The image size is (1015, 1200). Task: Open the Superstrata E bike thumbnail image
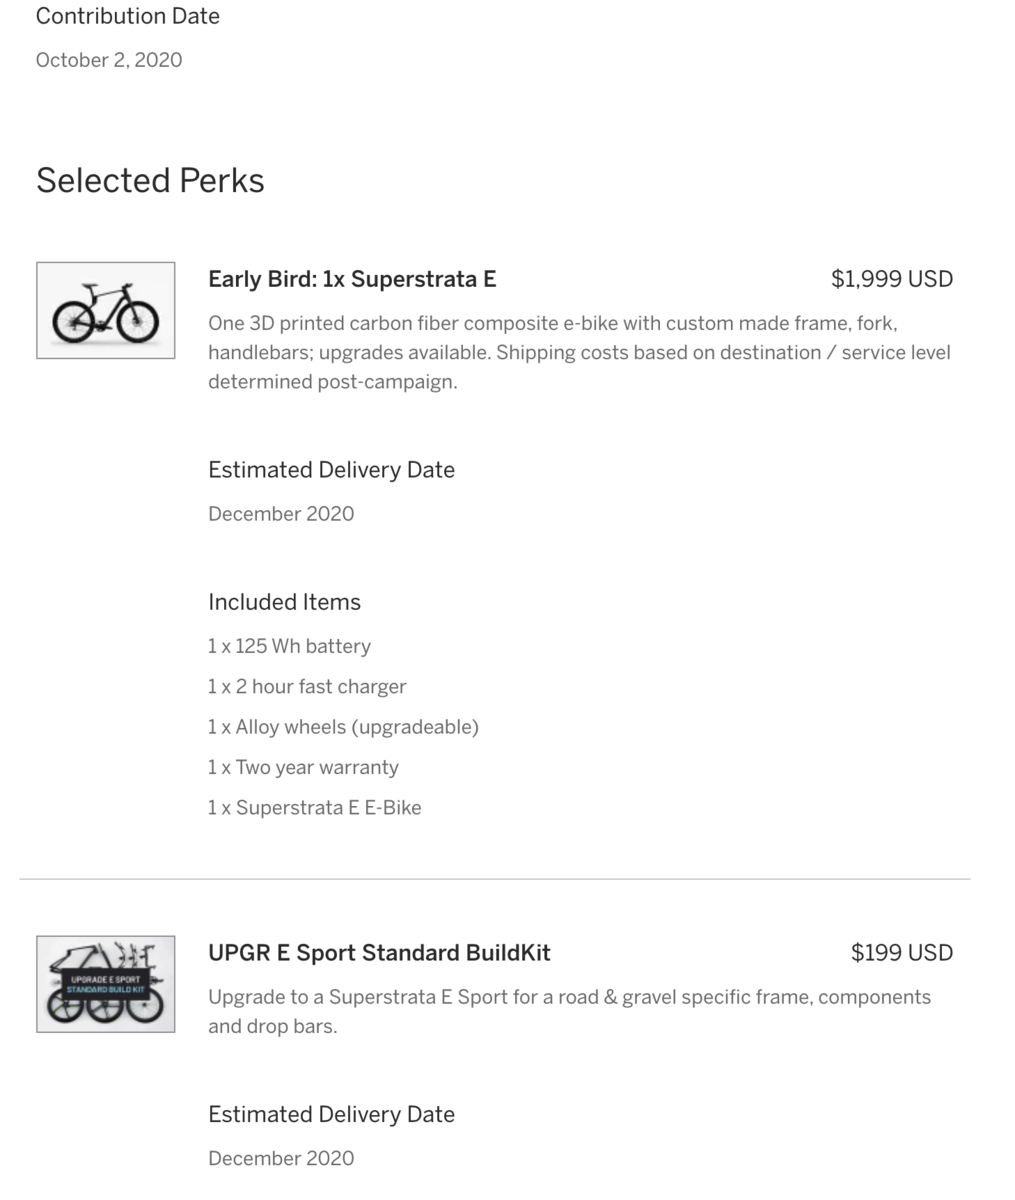pos(106,310)
